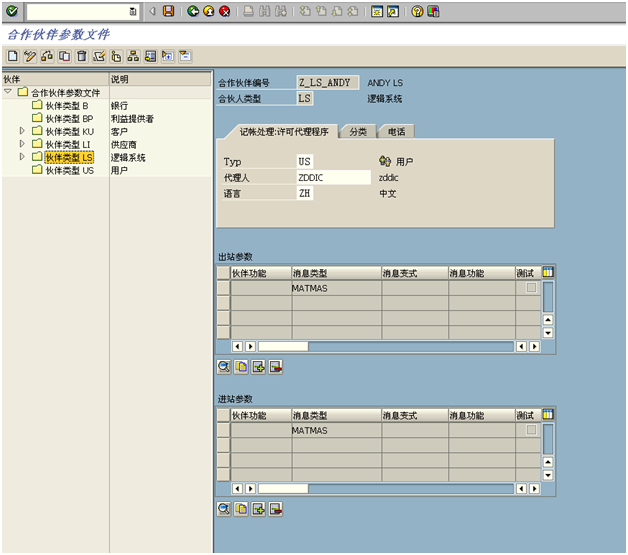Expand the 伙伴类型 KU node
Viewport: 628px width, 555px height.
tap(22, 131)
